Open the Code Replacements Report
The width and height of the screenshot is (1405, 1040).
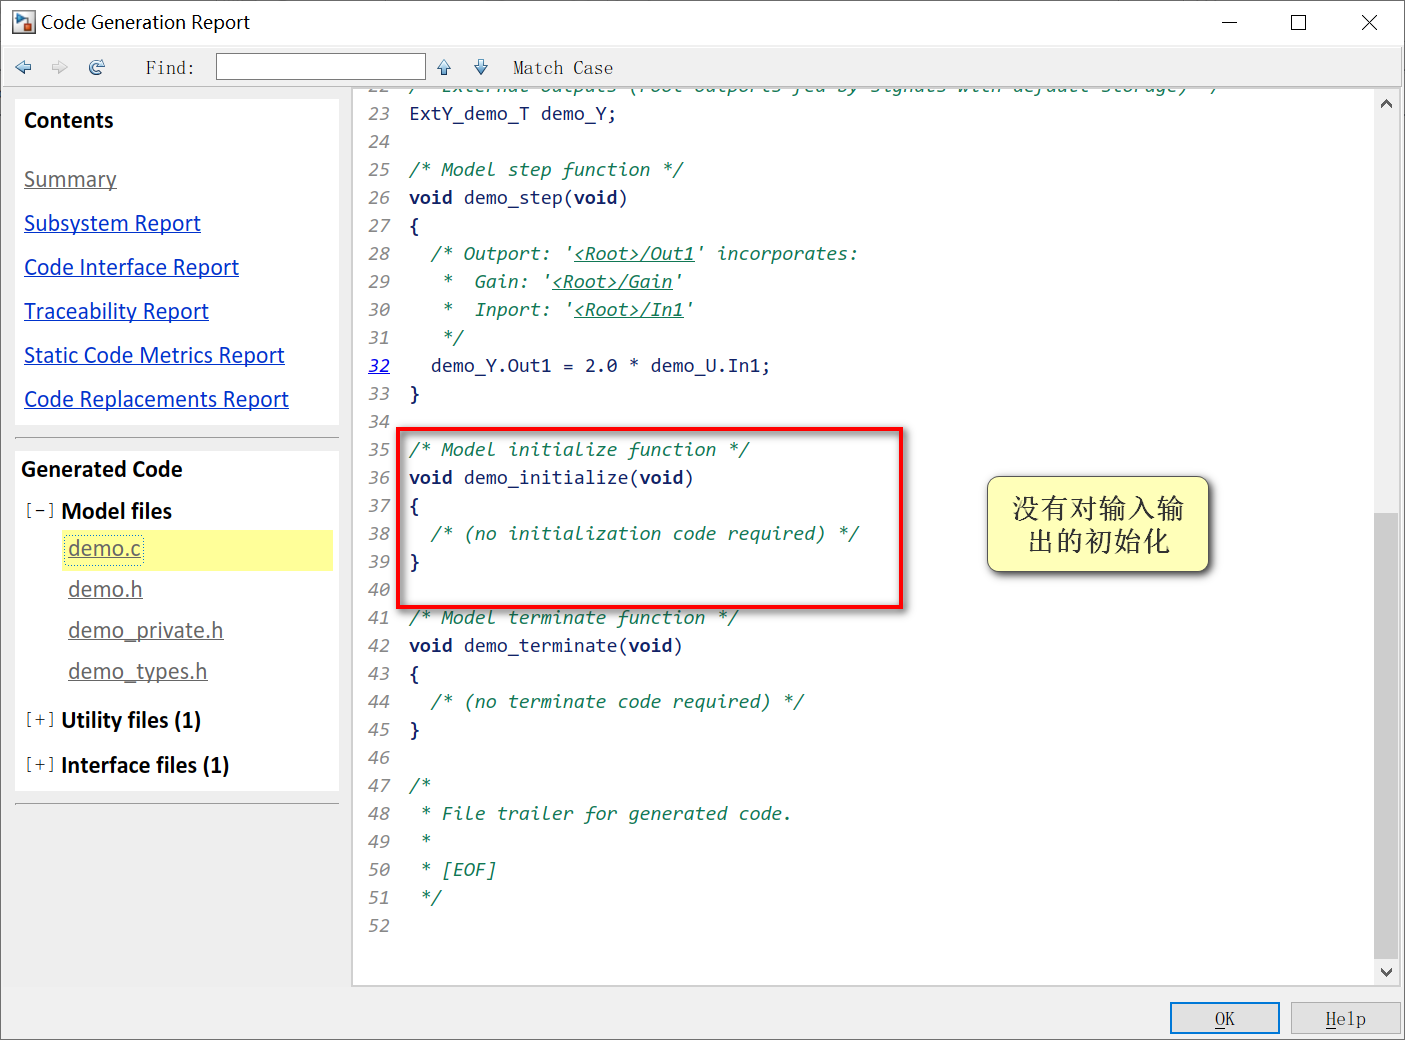tap(156, 400)
